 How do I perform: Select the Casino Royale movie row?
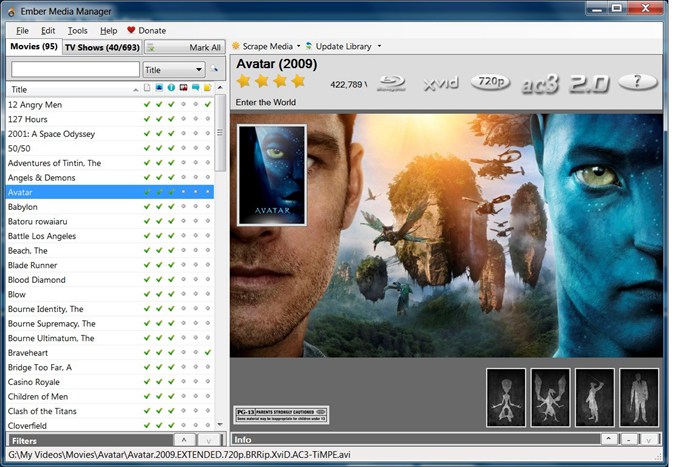point(110,382)
